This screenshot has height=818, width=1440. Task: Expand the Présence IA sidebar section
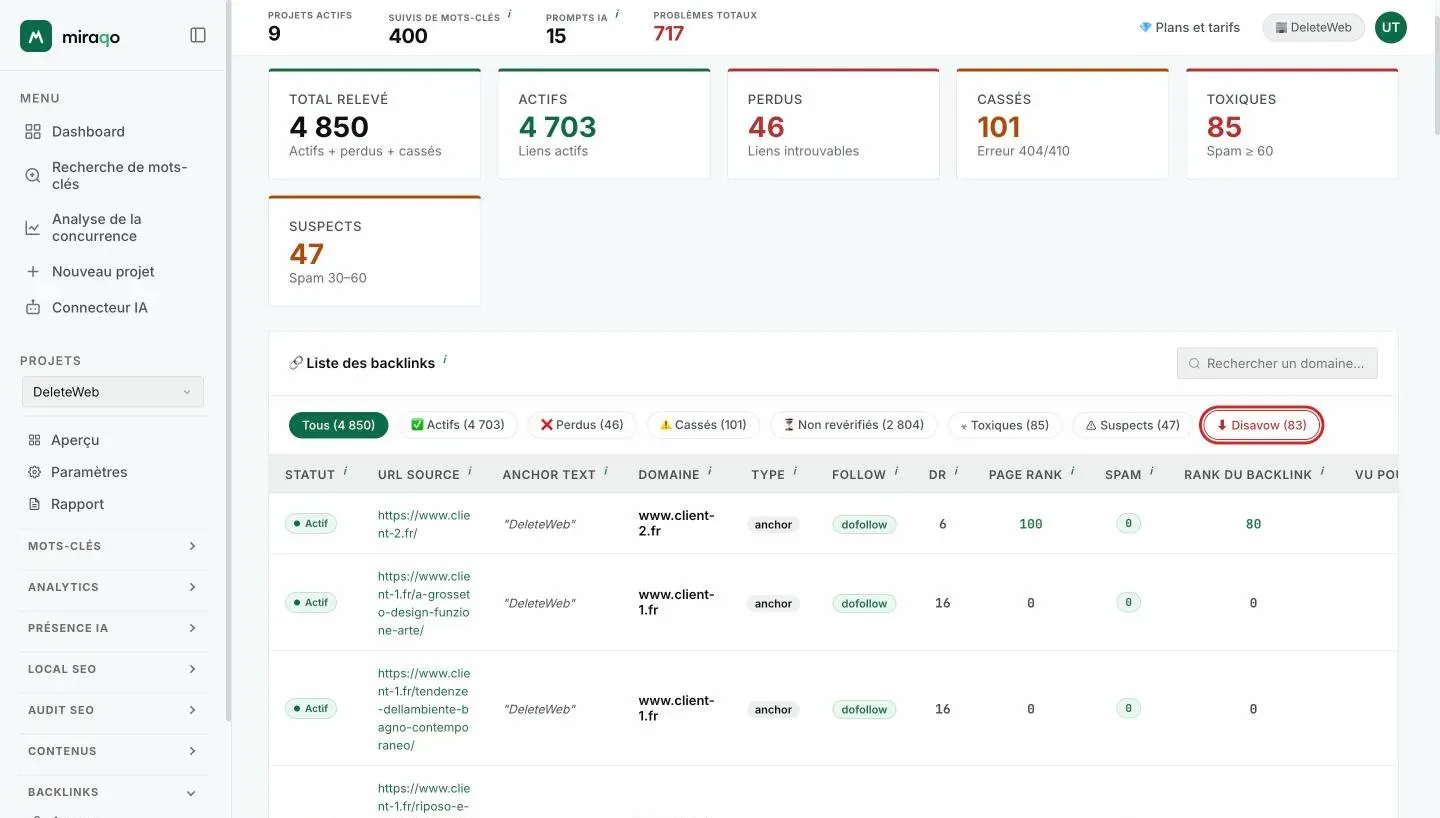pos(113,628)
